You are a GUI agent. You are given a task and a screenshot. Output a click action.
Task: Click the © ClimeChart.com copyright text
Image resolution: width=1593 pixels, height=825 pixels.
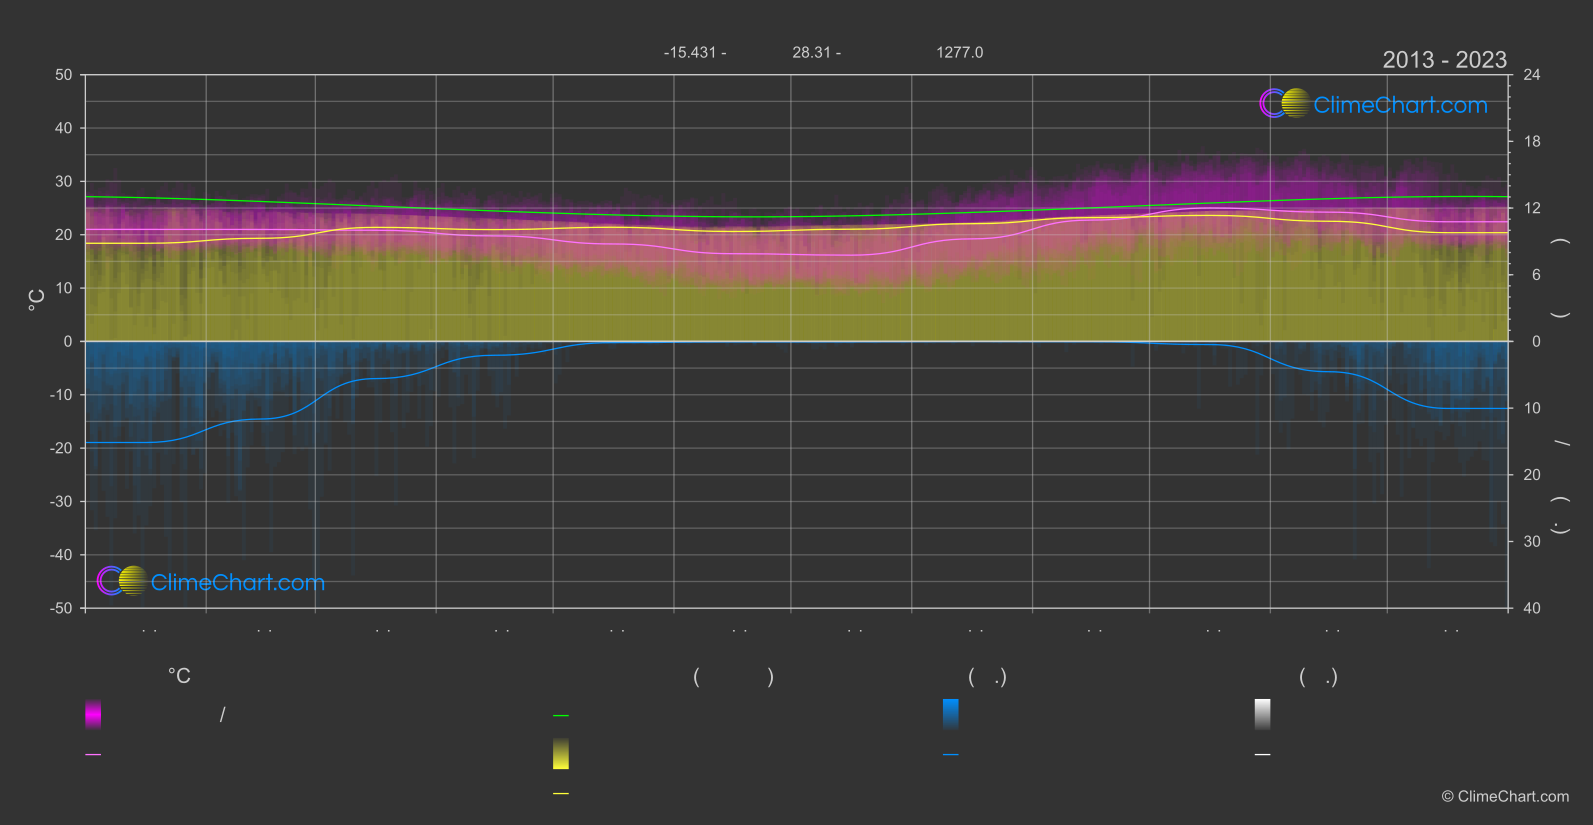[1505, 797]
